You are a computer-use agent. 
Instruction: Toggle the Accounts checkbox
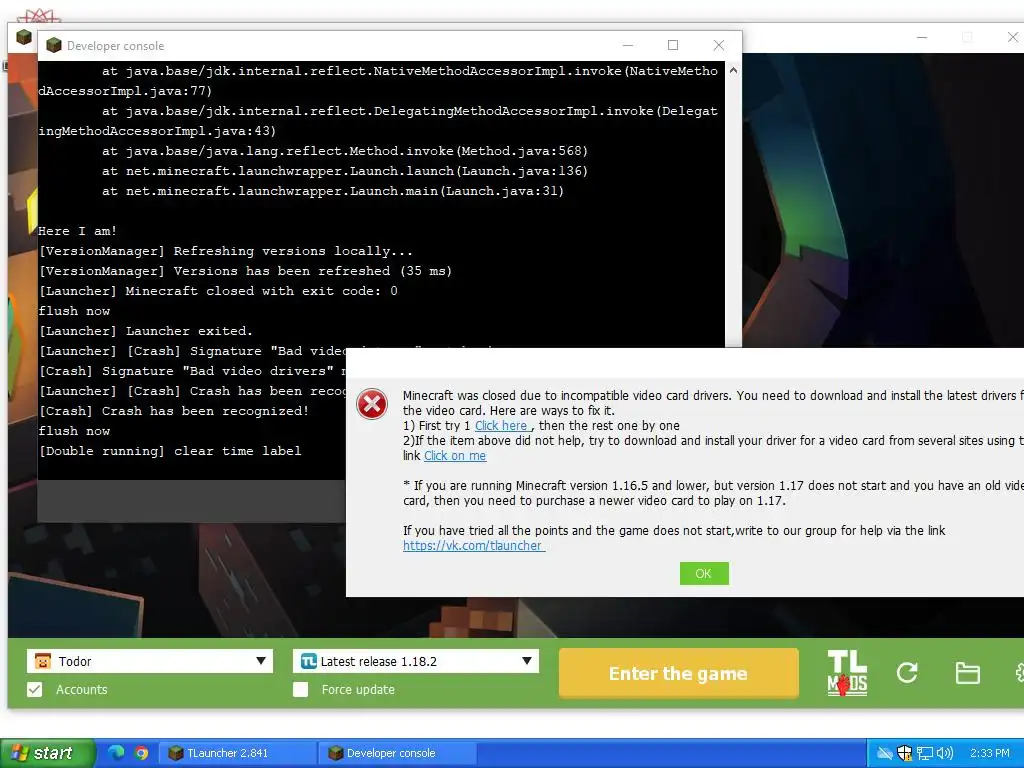pos(35,690)
